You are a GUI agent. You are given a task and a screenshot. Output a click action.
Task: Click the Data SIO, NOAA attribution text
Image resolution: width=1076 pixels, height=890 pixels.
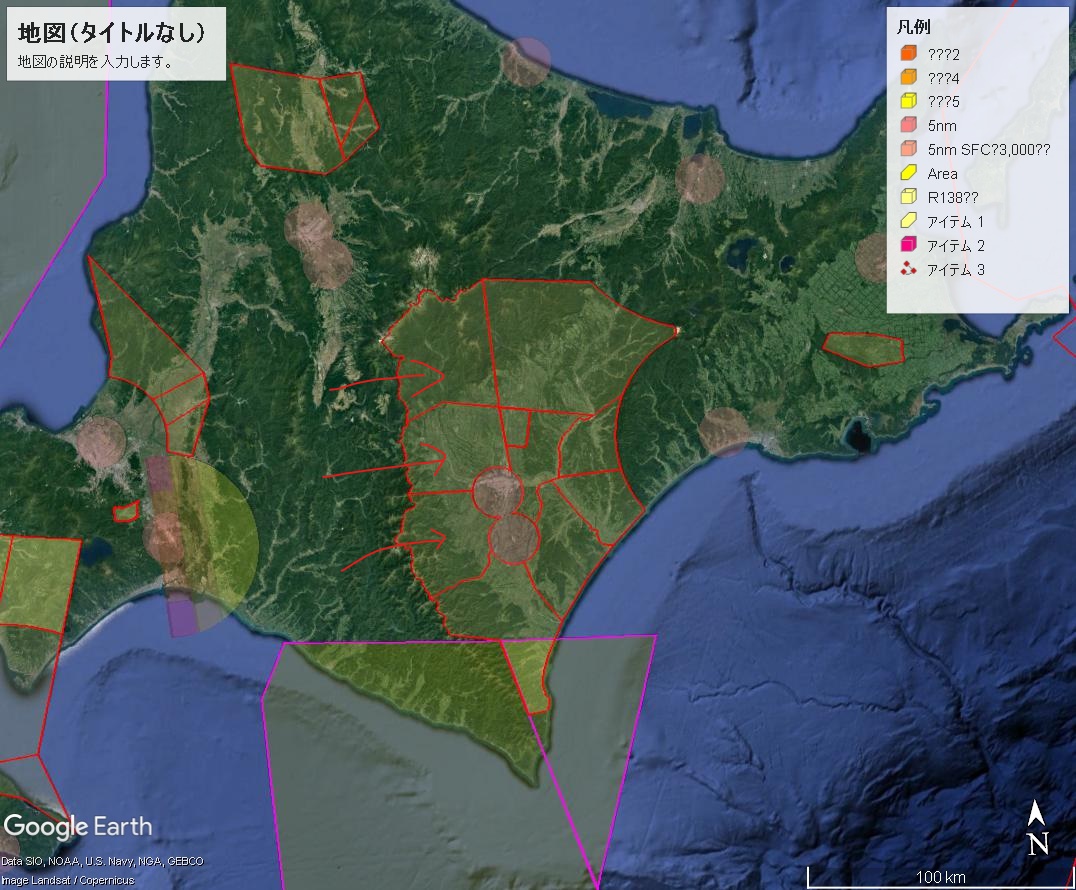pyautogui.click(x=102, y=861)
